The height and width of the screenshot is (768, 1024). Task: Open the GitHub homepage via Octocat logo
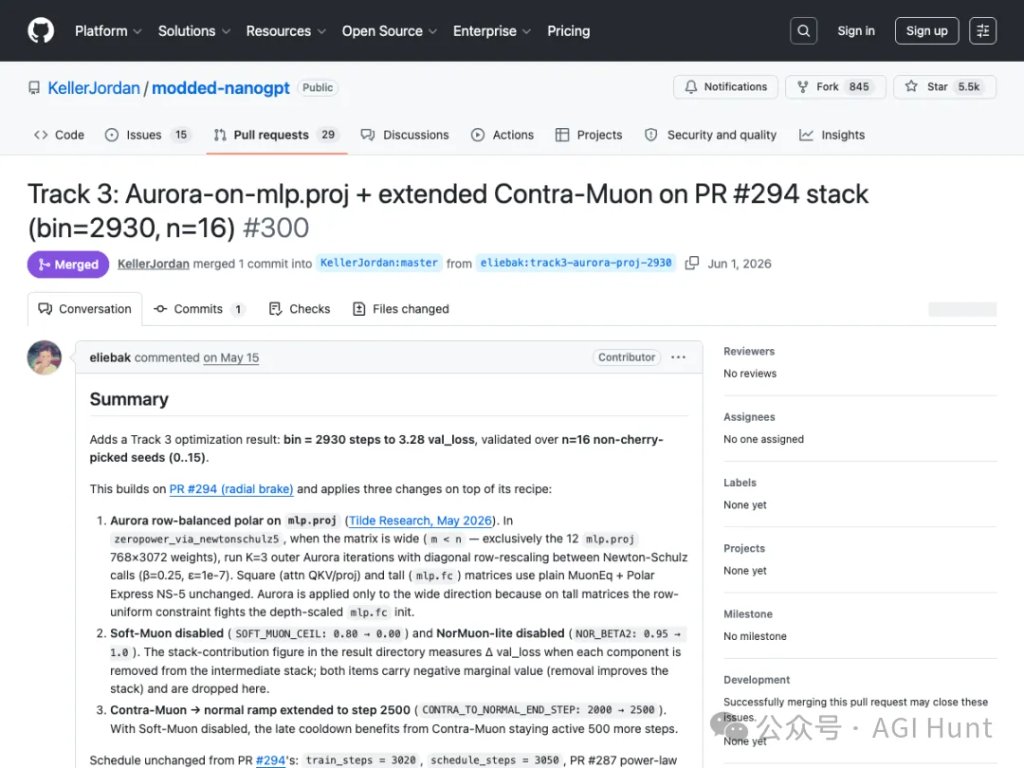[40, 31]
